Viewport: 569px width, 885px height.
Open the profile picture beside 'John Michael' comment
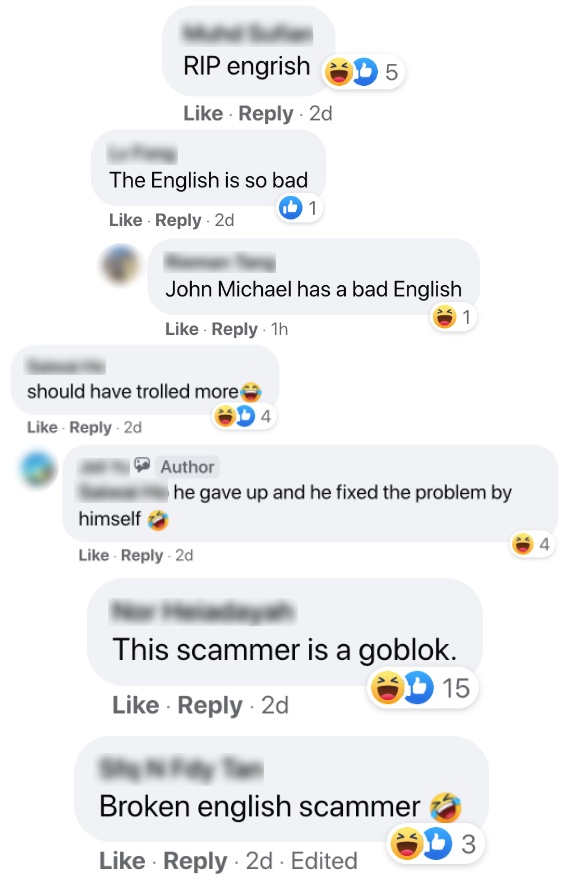121,265
